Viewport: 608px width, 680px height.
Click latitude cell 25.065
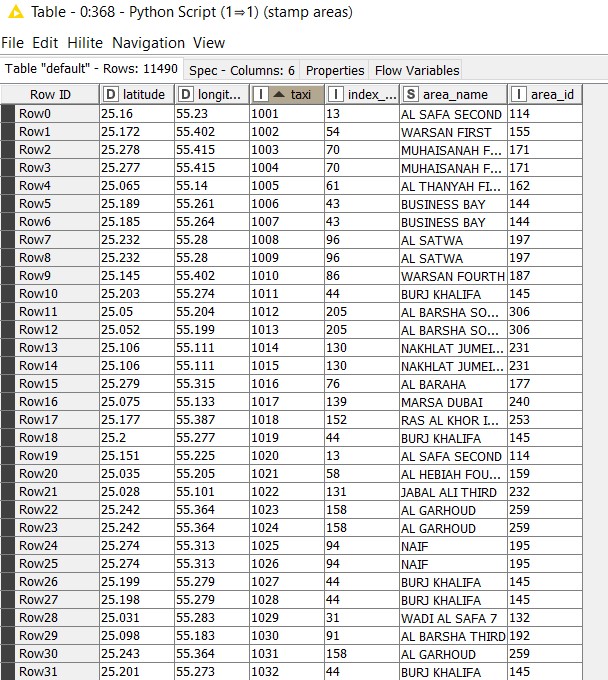tap(137, 186)
